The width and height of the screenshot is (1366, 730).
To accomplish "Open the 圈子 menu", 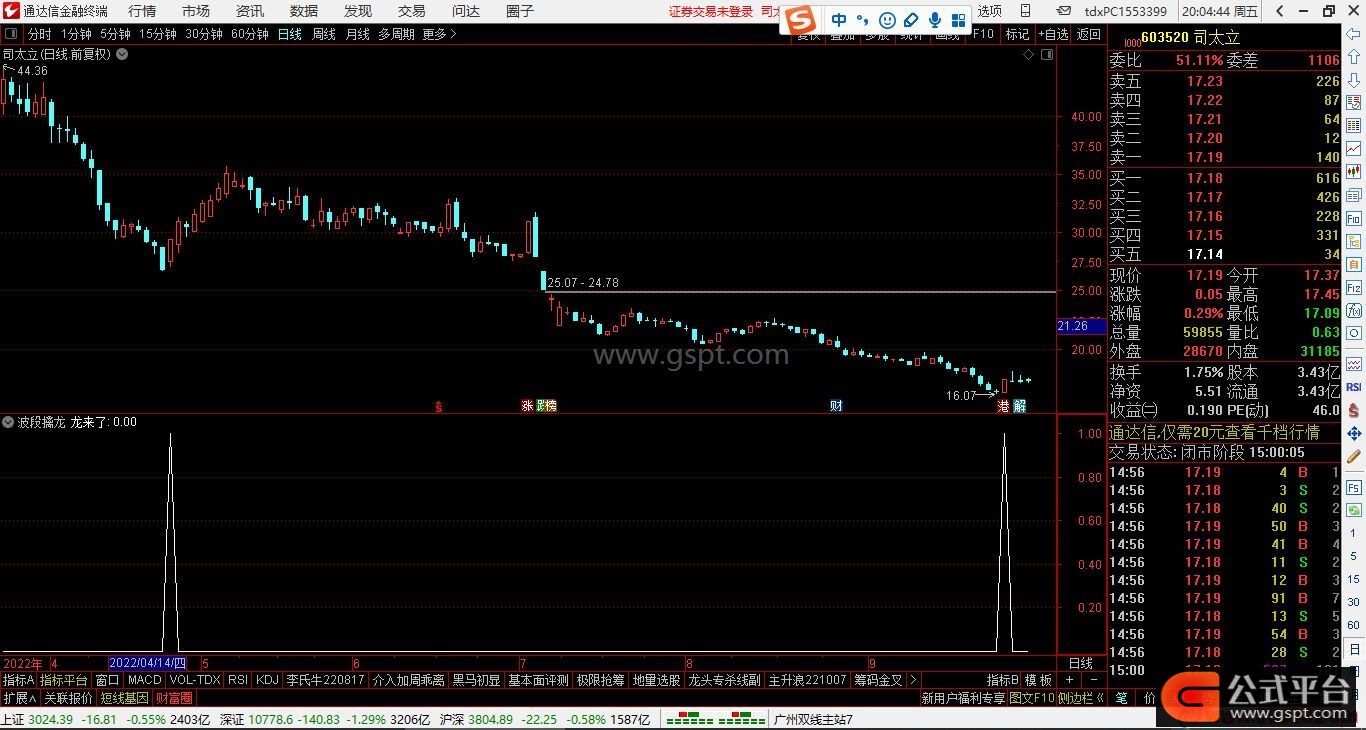I will tap(520, 11).
